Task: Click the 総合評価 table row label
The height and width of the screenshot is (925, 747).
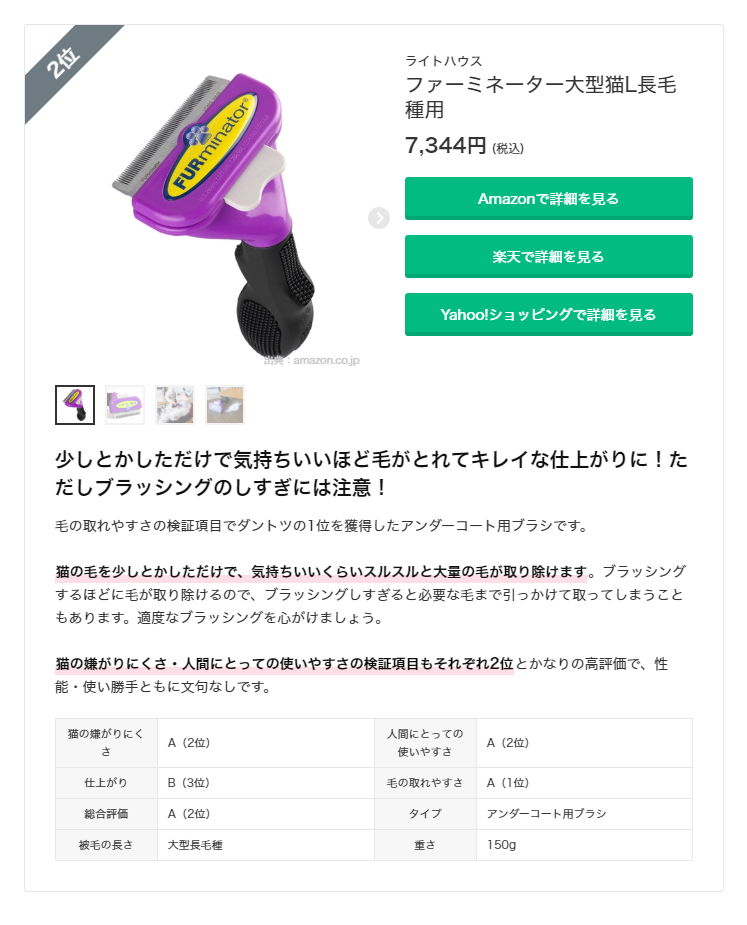Action: point(106,814)
